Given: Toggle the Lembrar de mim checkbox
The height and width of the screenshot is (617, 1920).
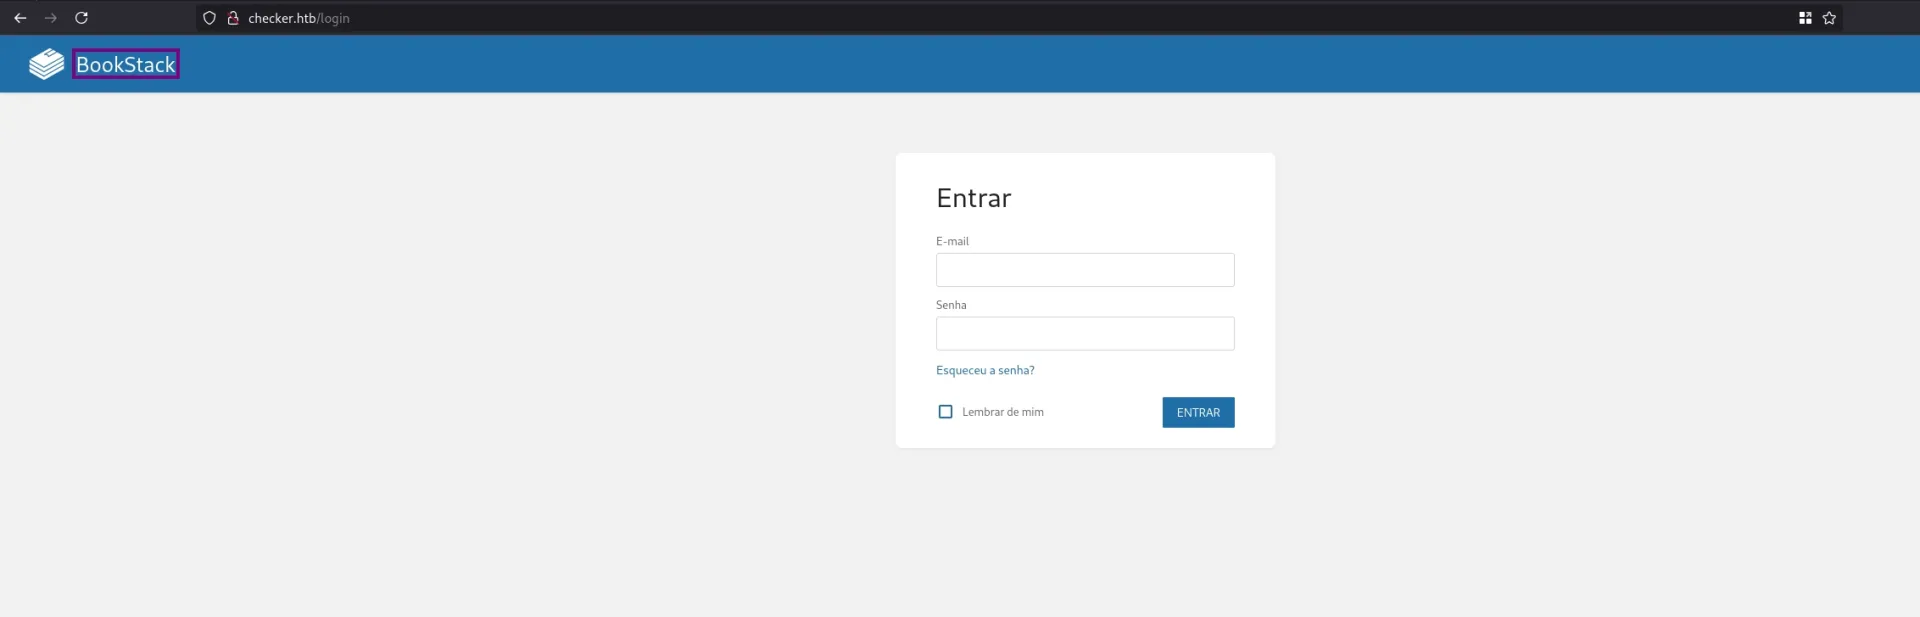Looking at the screenshot, I should 945,412.
